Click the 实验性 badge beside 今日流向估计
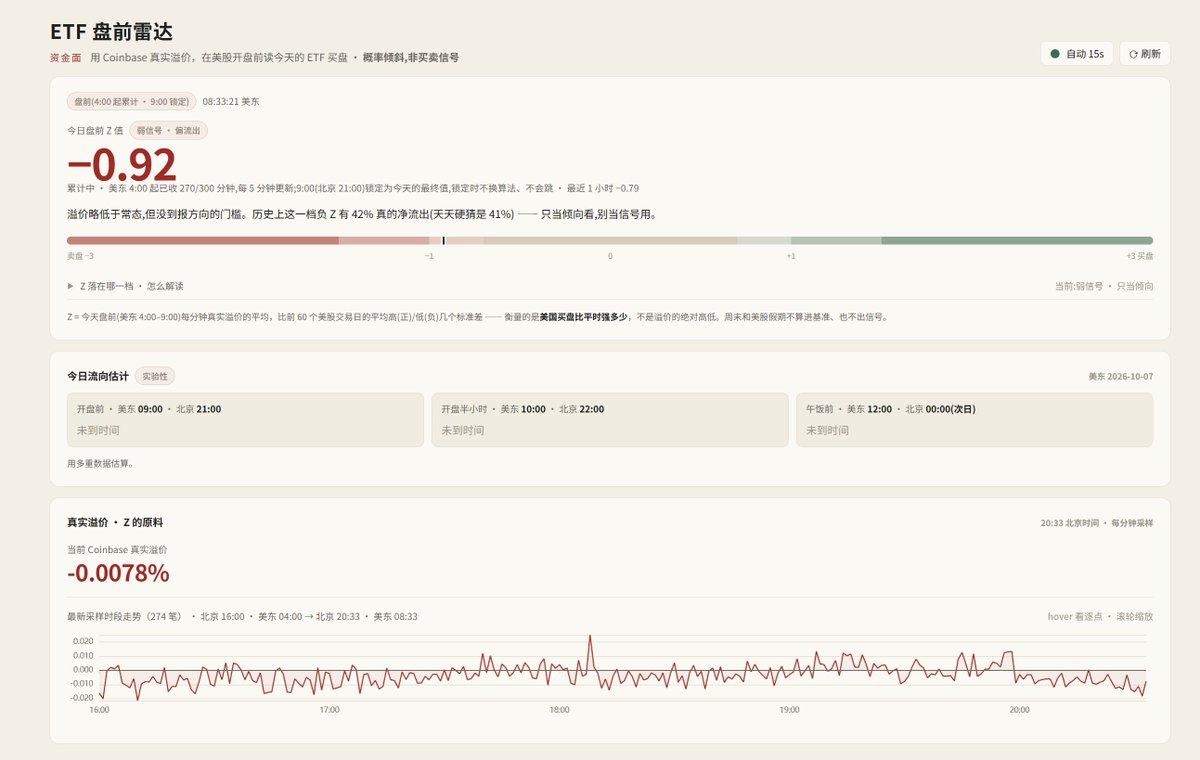The image size is (1200, 760). (156, 376)
